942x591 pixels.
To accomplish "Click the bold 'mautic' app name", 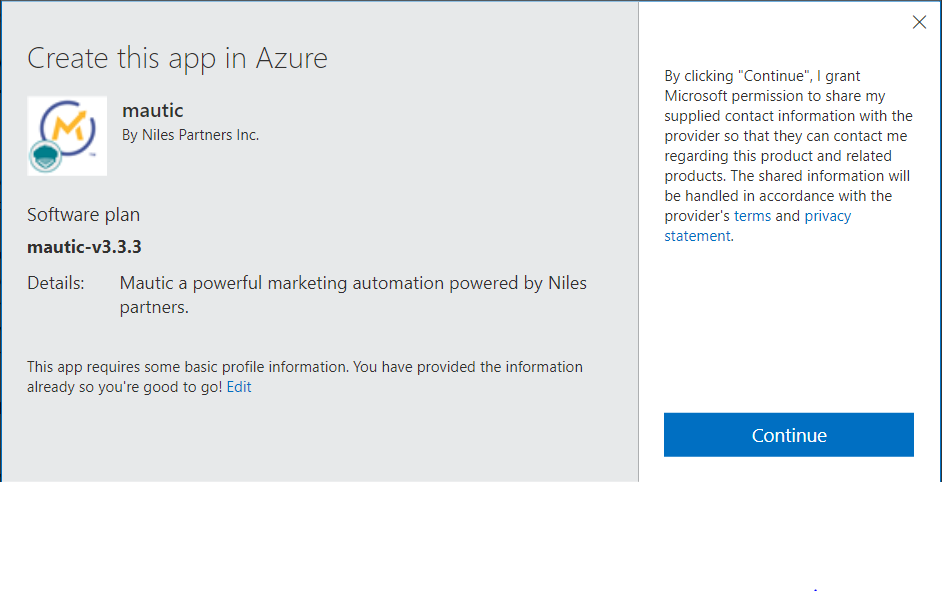I will click(152, 110).
